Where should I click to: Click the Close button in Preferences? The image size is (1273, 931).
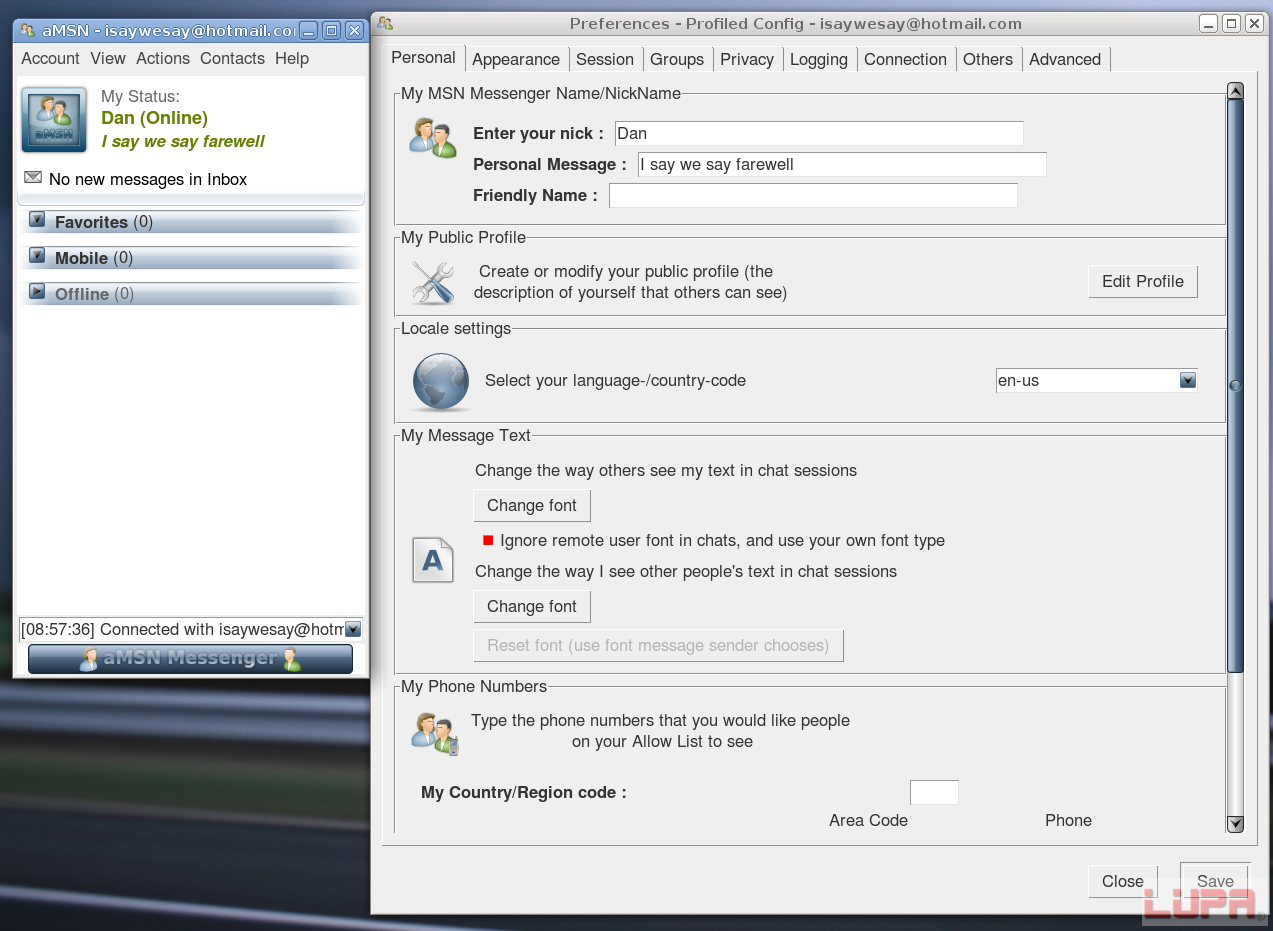click(1123, 881)
